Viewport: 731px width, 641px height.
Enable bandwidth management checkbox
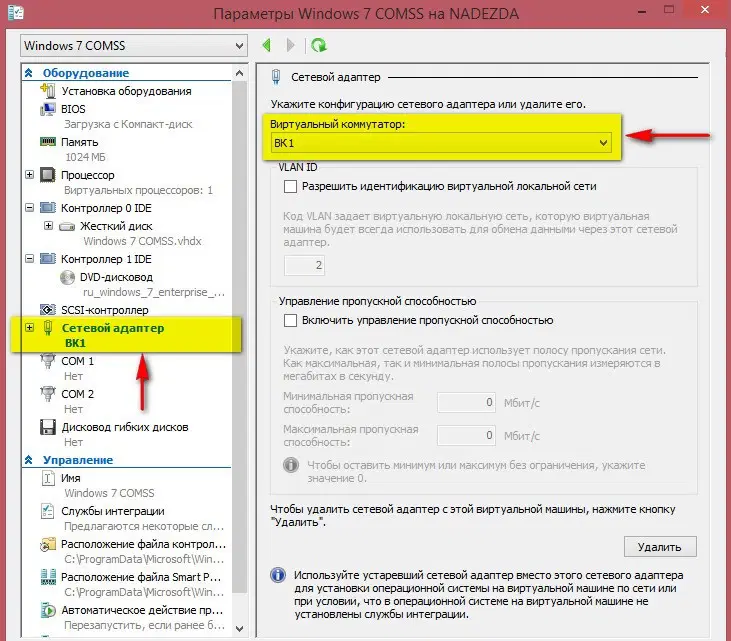point(290,320)
